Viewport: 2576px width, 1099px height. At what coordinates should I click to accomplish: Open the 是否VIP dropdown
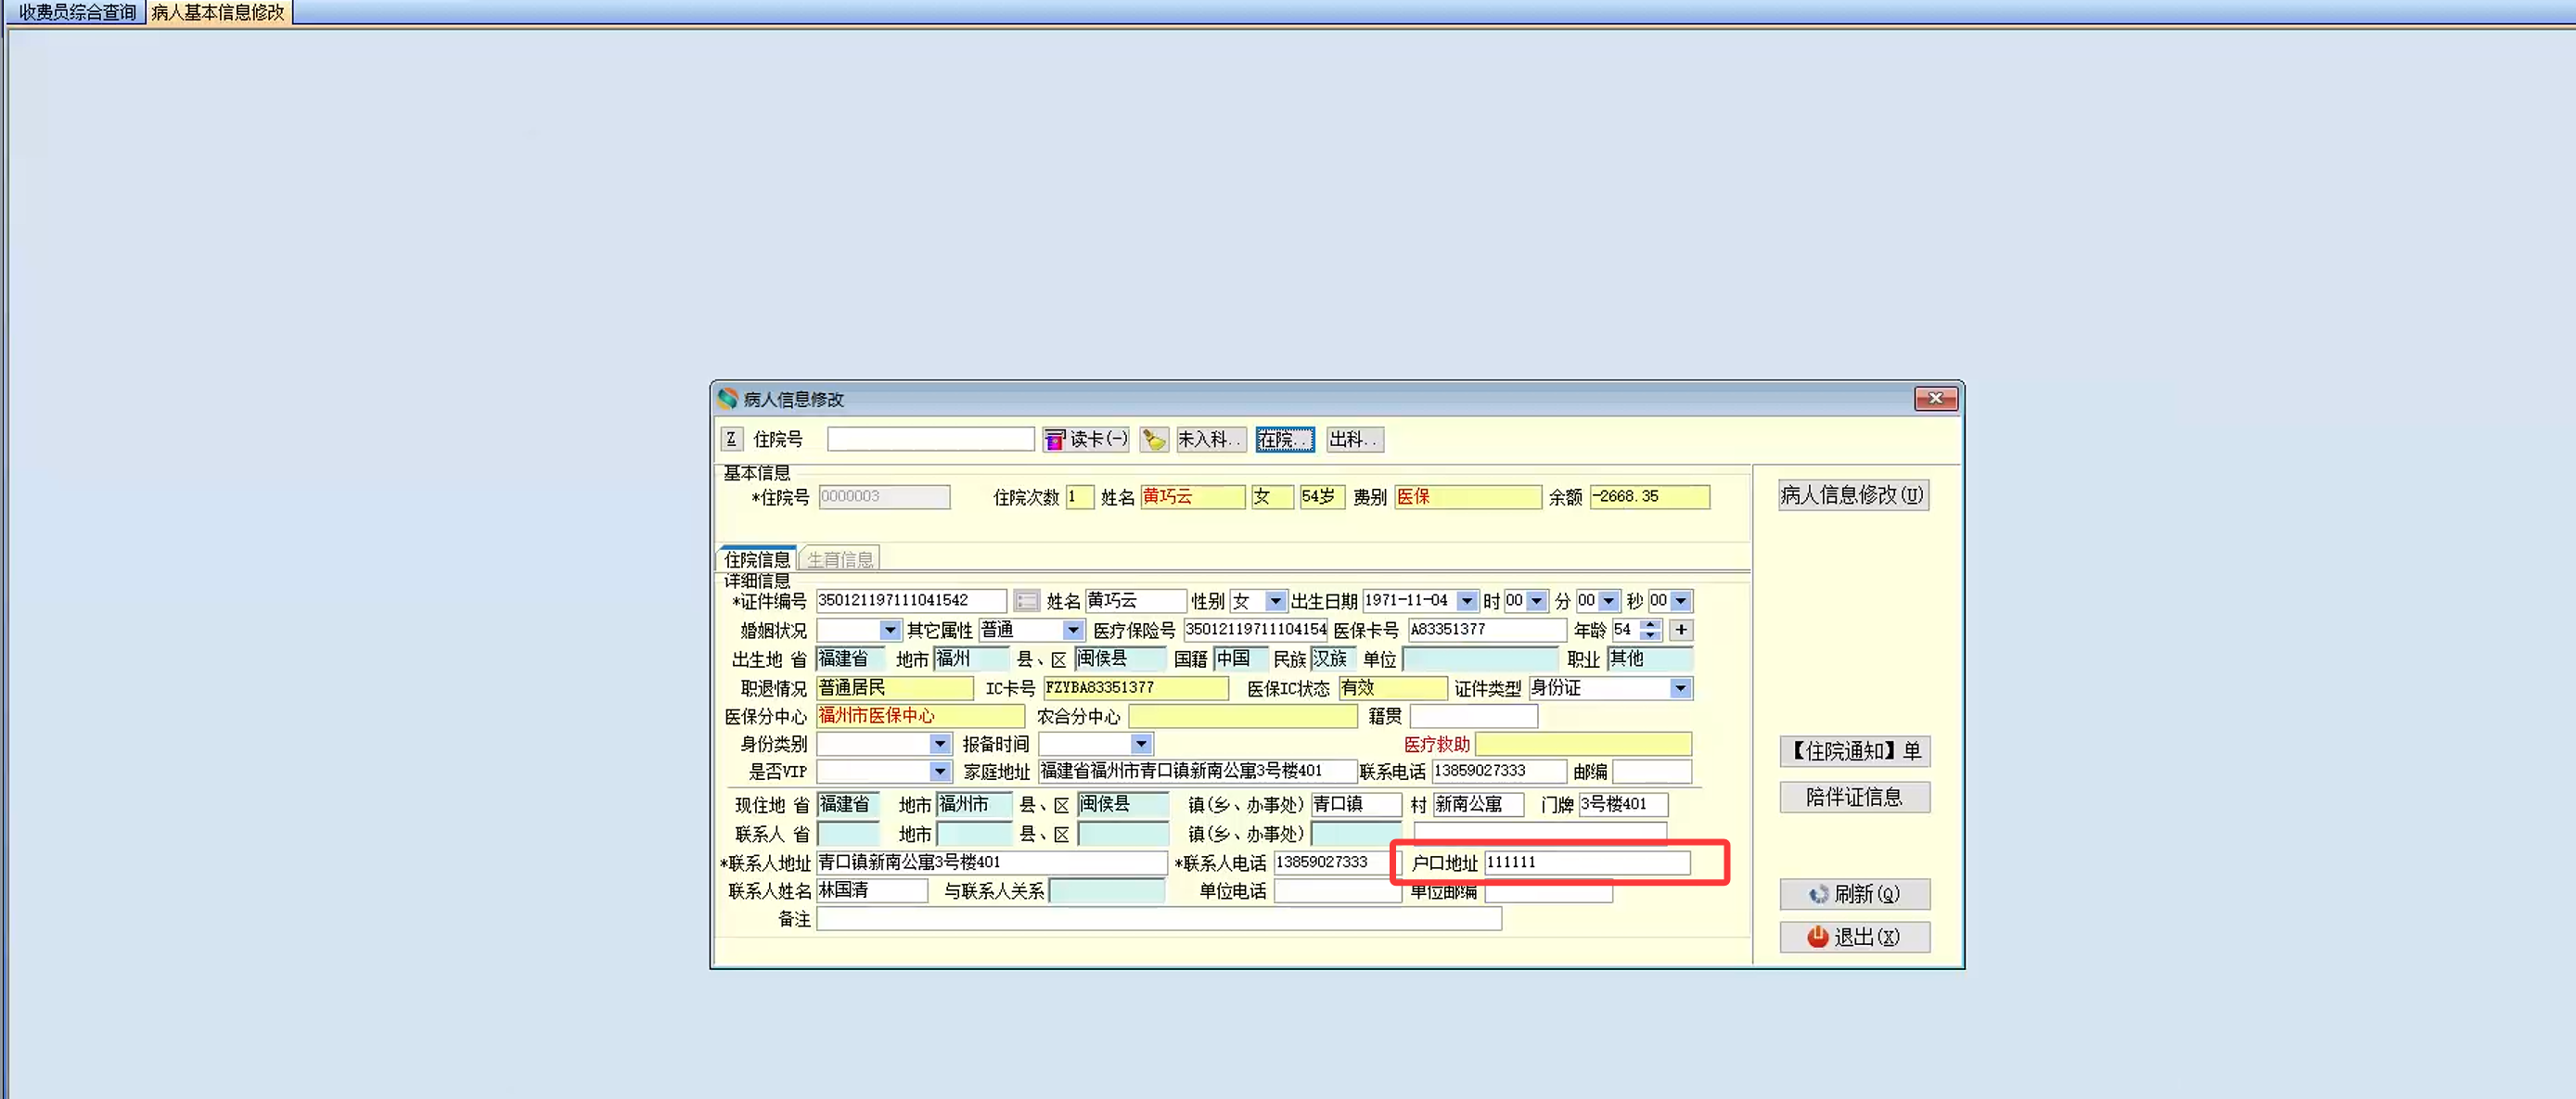point(939,771)
